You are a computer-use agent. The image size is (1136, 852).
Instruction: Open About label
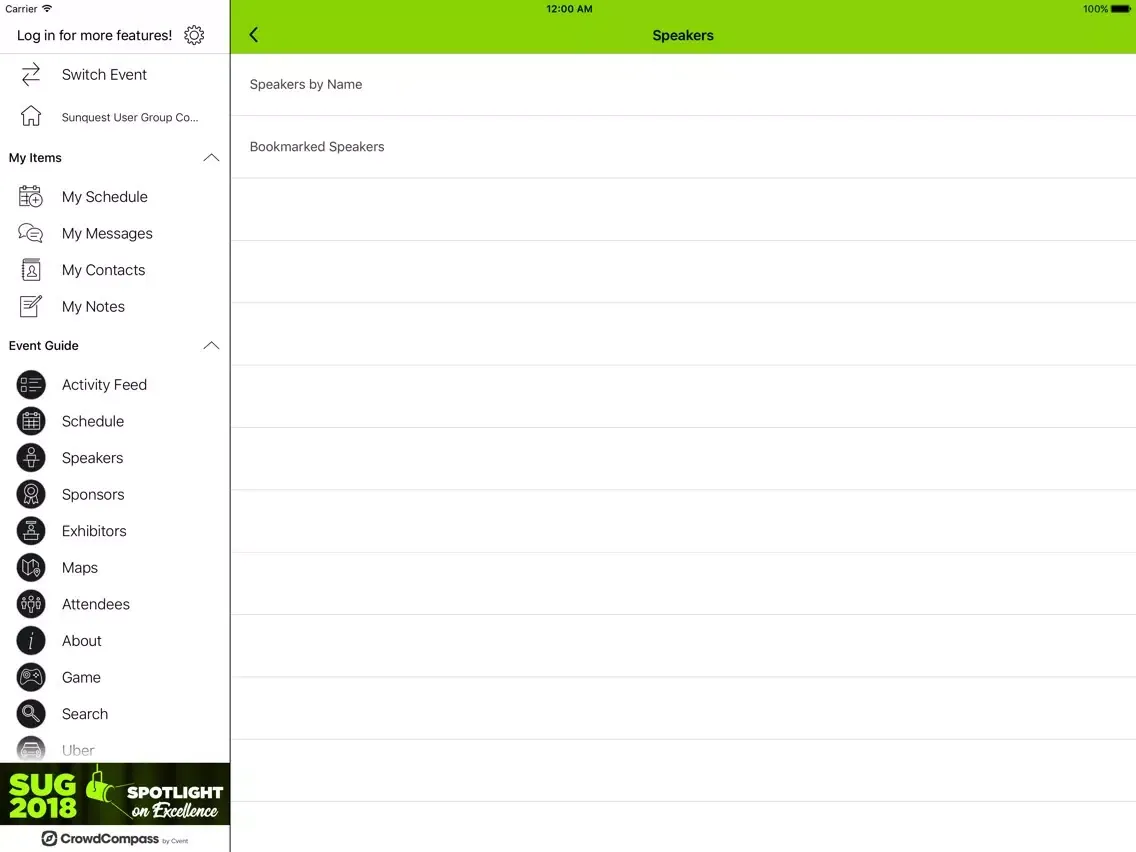81,640
